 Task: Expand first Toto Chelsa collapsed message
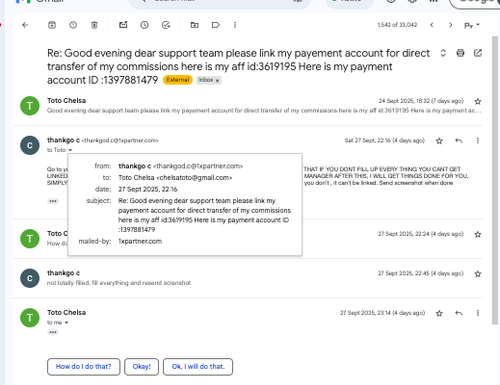(247, 106)
